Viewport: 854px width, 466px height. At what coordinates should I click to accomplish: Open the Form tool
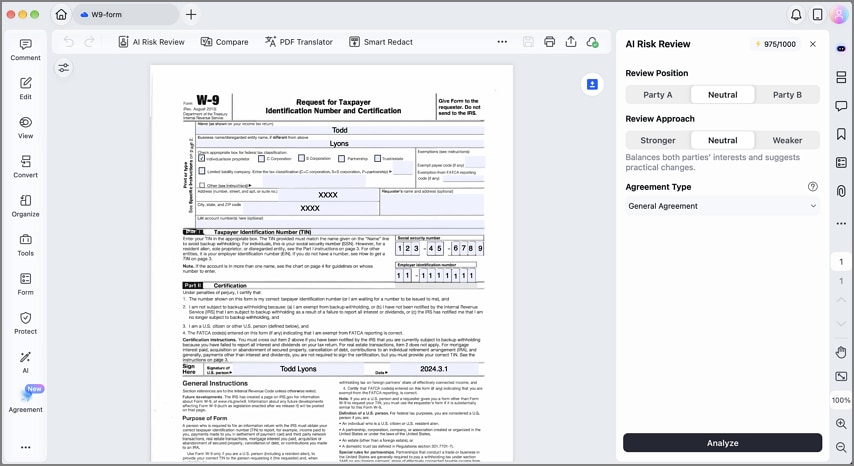pyautogui.click(x=25, y=285)
